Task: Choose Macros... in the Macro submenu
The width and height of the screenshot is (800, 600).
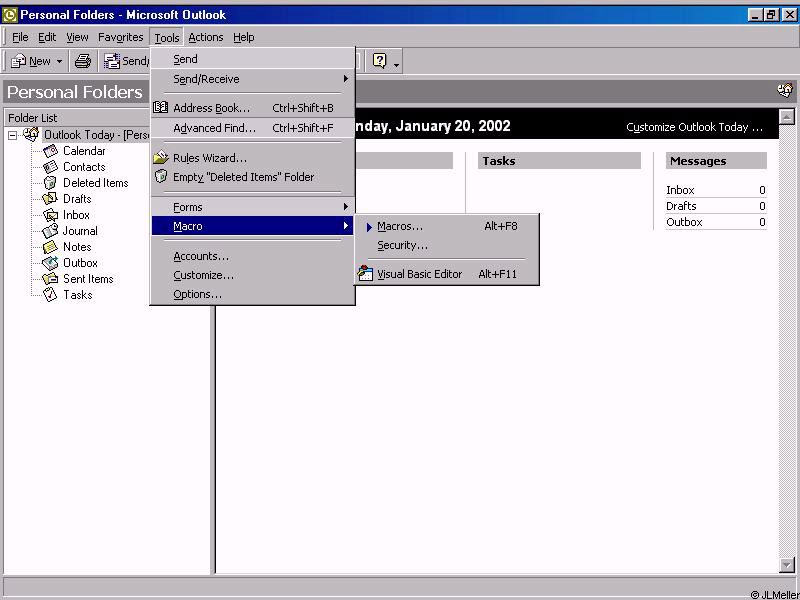Action: coord(447,226)
